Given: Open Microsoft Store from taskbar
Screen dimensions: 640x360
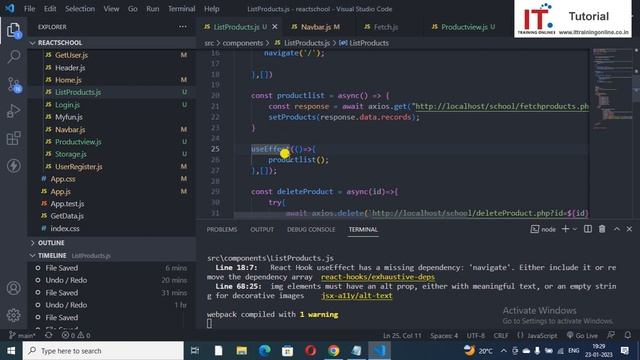Looking at the screenshot, I should pyautogui.click(x=287, y=351).
